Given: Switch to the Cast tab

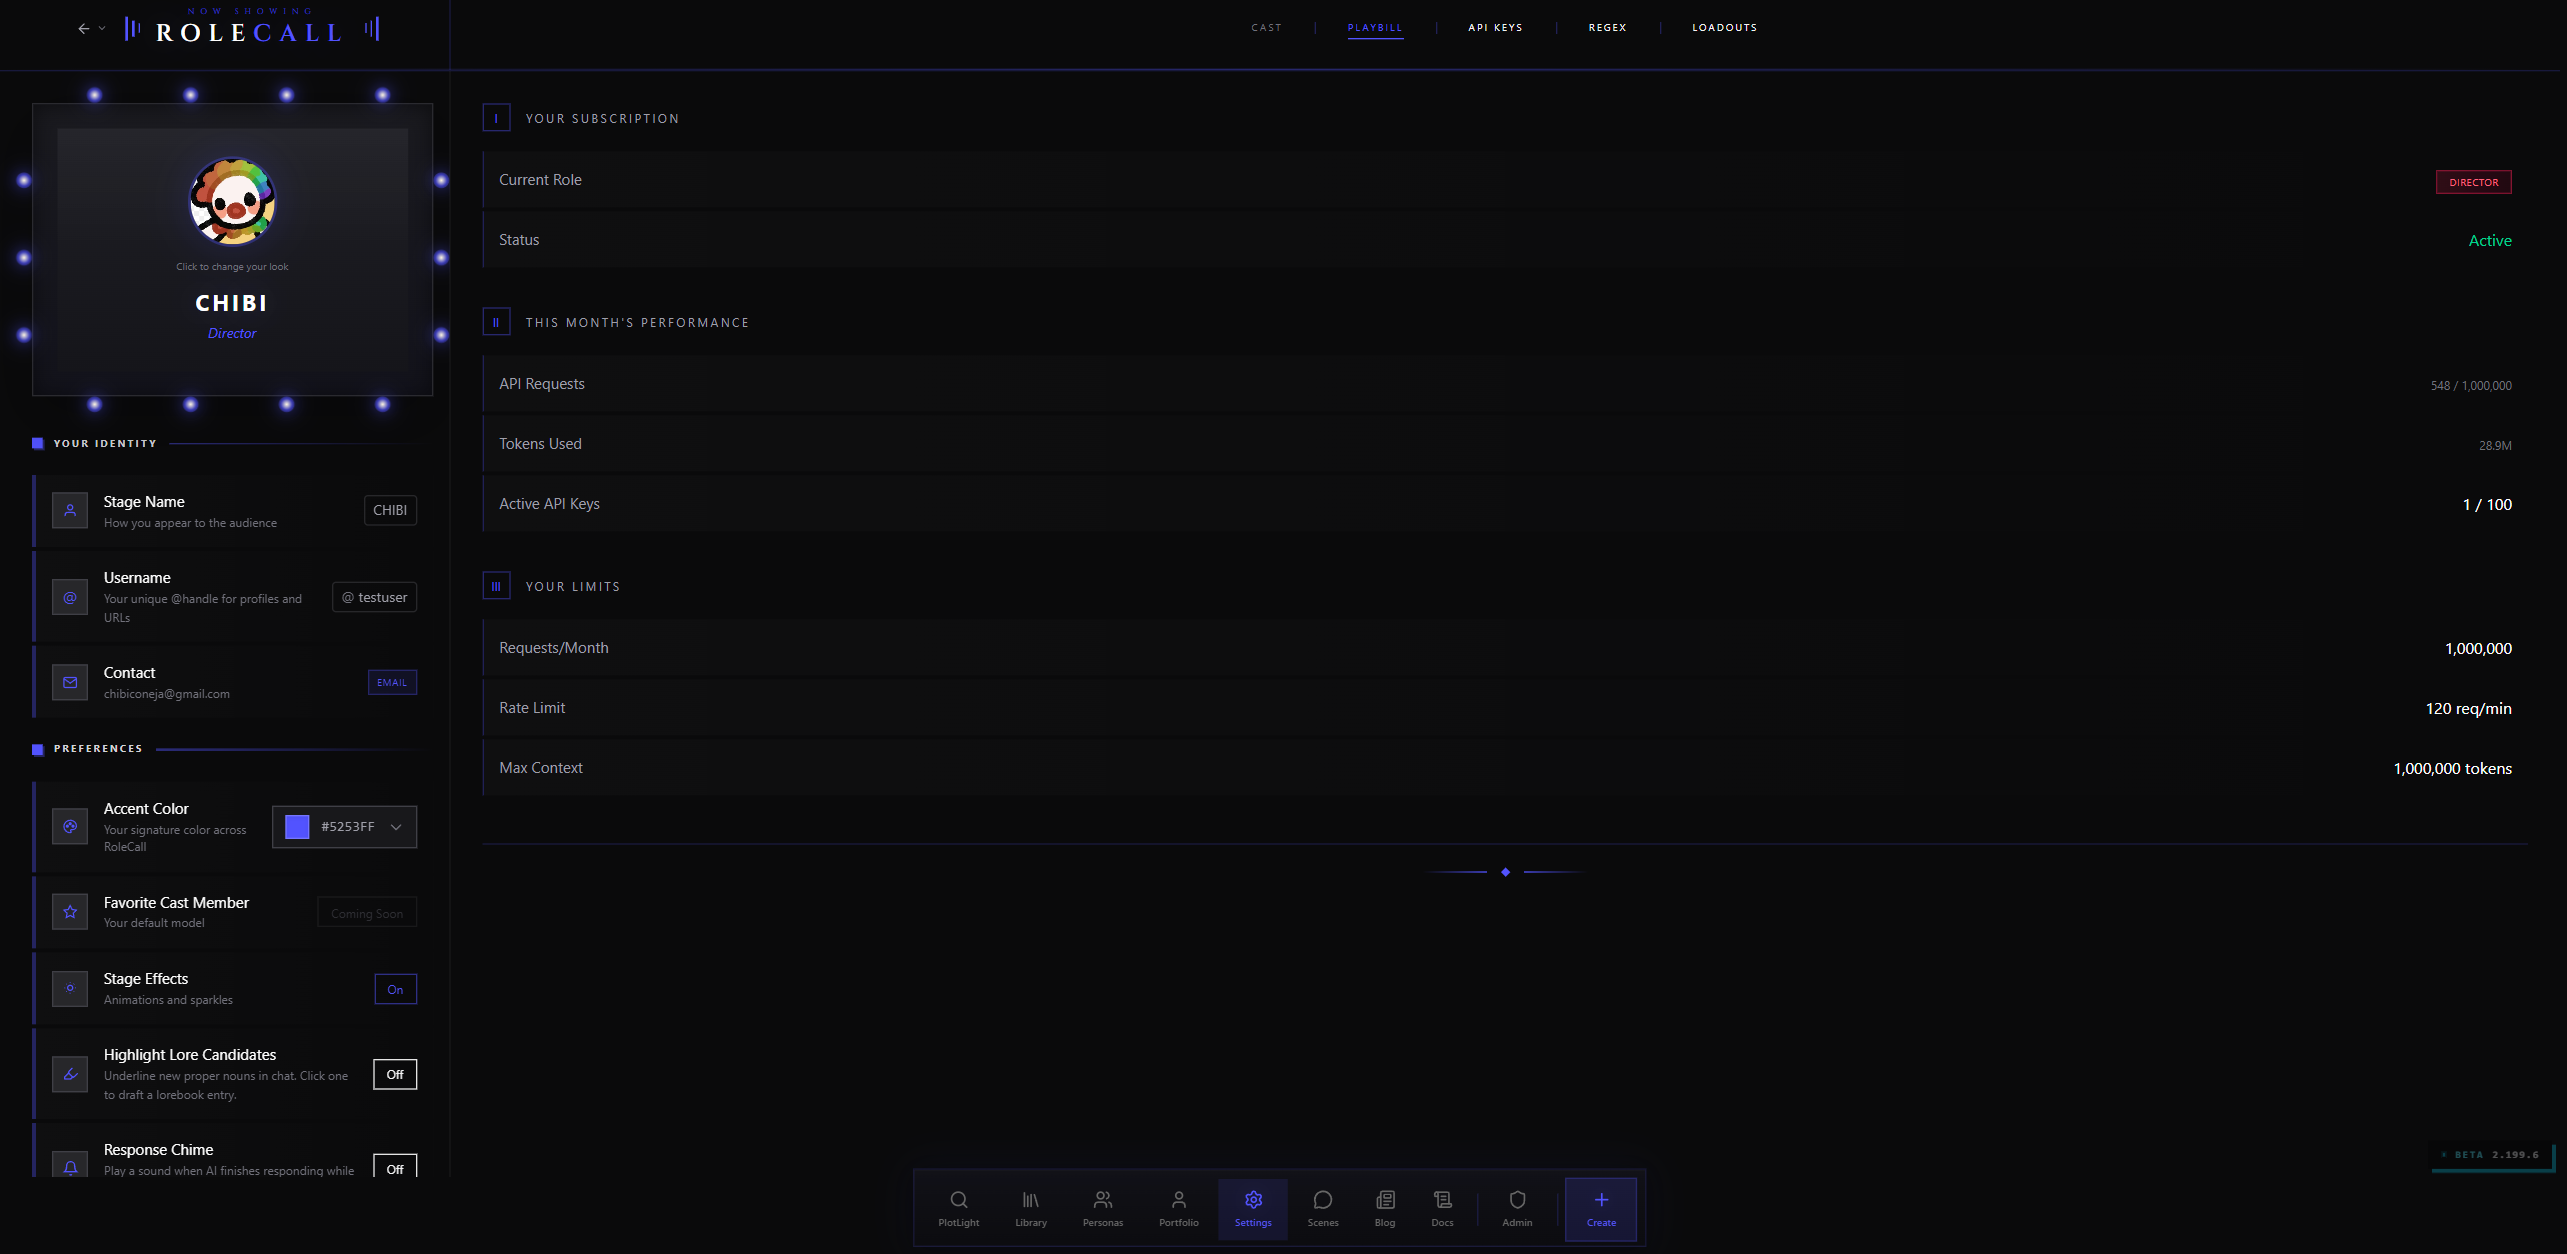Looking at the screenshot, I should pos(1266,28).
